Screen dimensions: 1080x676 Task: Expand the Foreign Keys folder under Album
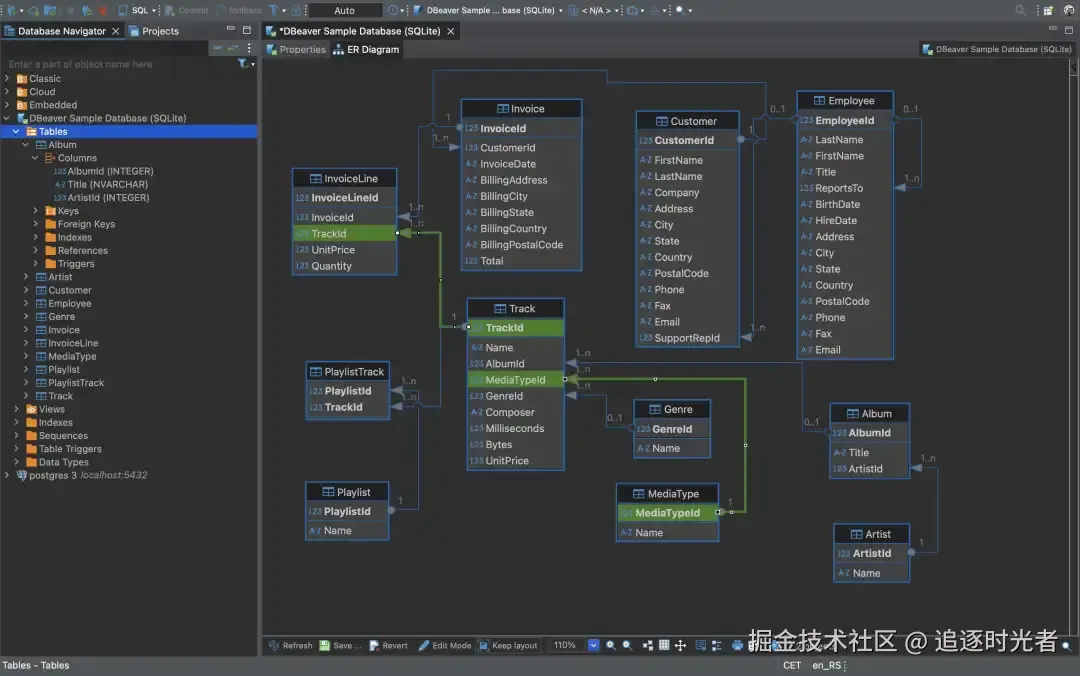coord(36,224)
